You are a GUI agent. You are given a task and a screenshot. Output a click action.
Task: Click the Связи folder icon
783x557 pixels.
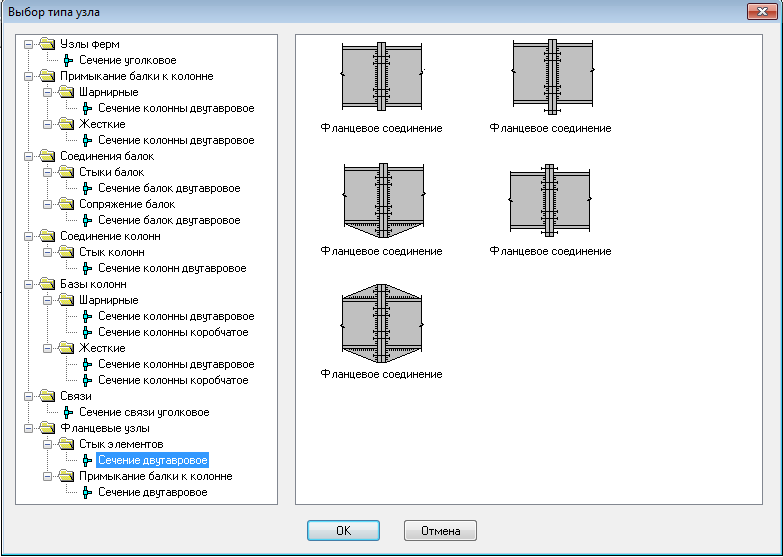click(x=47, y=396)
